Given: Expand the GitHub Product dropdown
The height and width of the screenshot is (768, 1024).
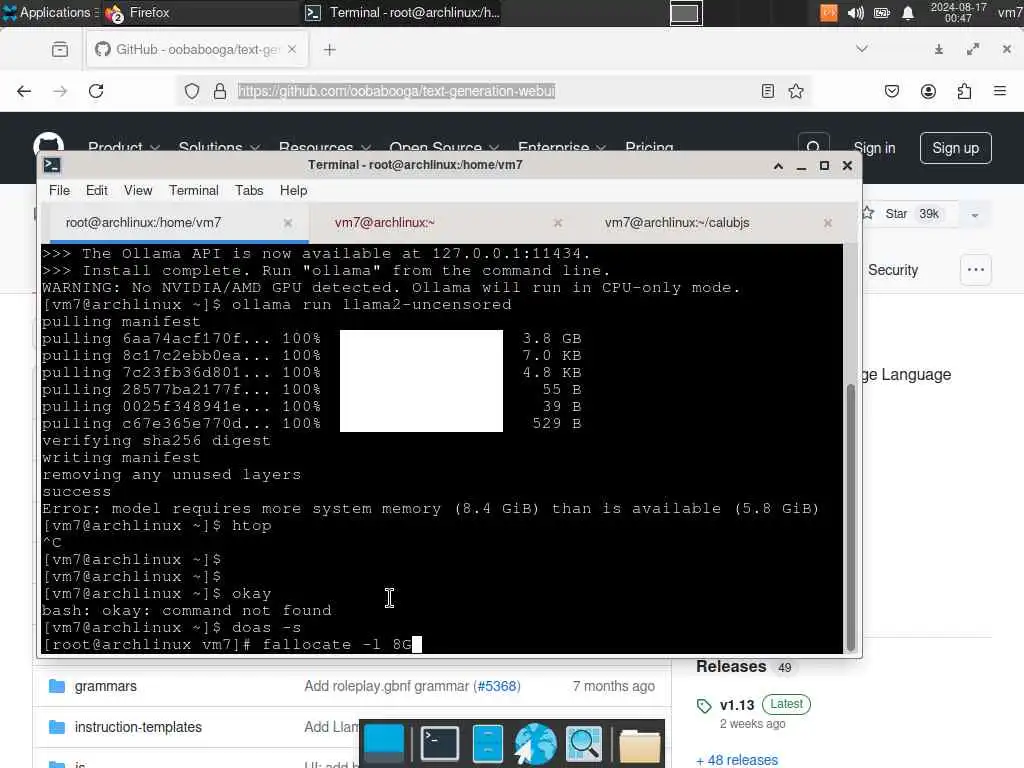Looking at the screenshot, I should coord(123,148).
